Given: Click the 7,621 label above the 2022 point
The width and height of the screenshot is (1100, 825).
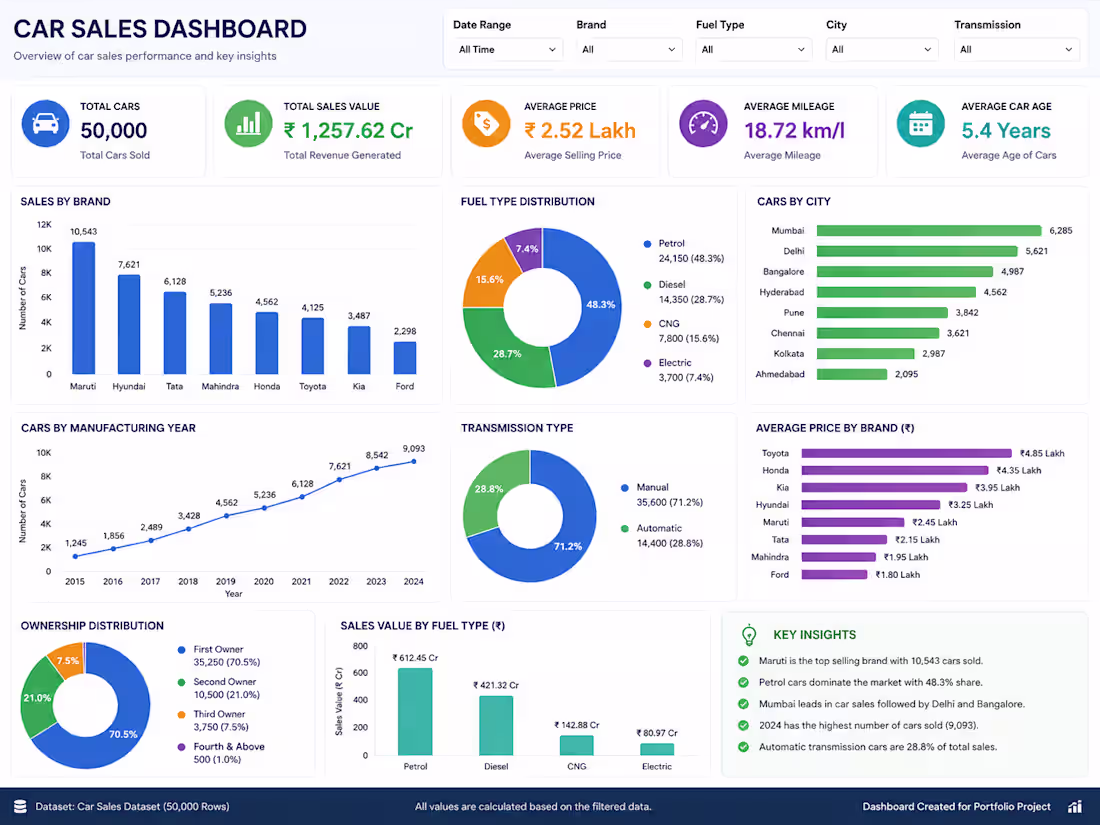Looking at the screenshot, I should pos(340,467).
